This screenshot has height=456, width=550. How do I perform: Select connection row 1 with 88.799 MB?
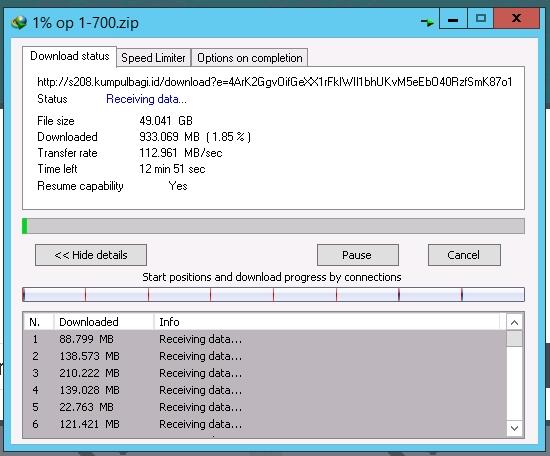[265, 339]
